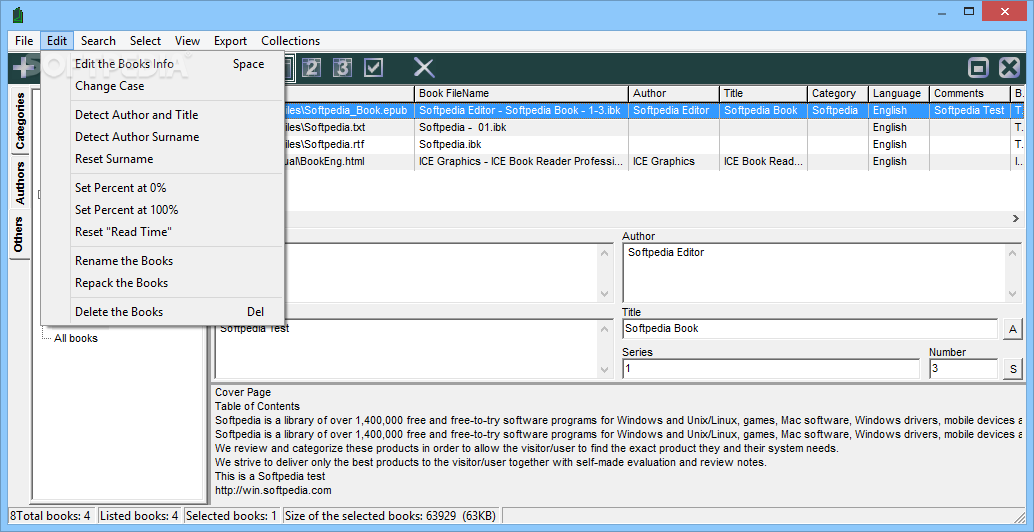Select All books tree item
The width and height of the screenshot is (1034, 532).
[76, 338]
